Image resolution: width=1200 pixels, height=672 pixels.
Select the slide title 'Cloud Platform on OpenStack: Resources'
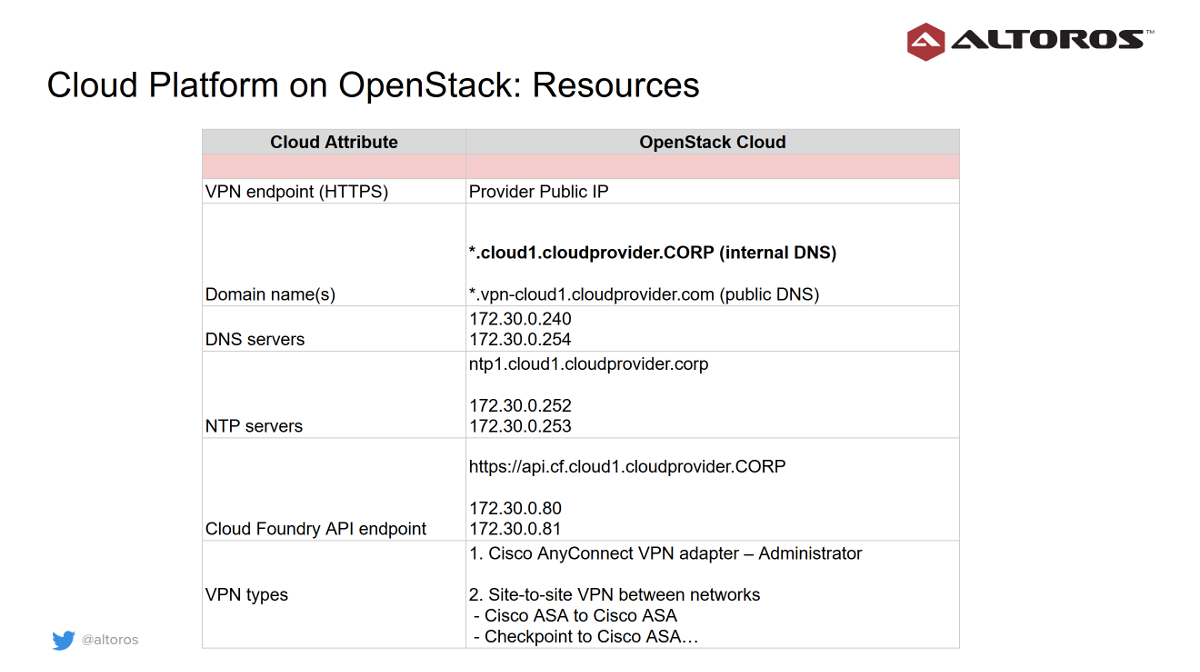point(373,85)
